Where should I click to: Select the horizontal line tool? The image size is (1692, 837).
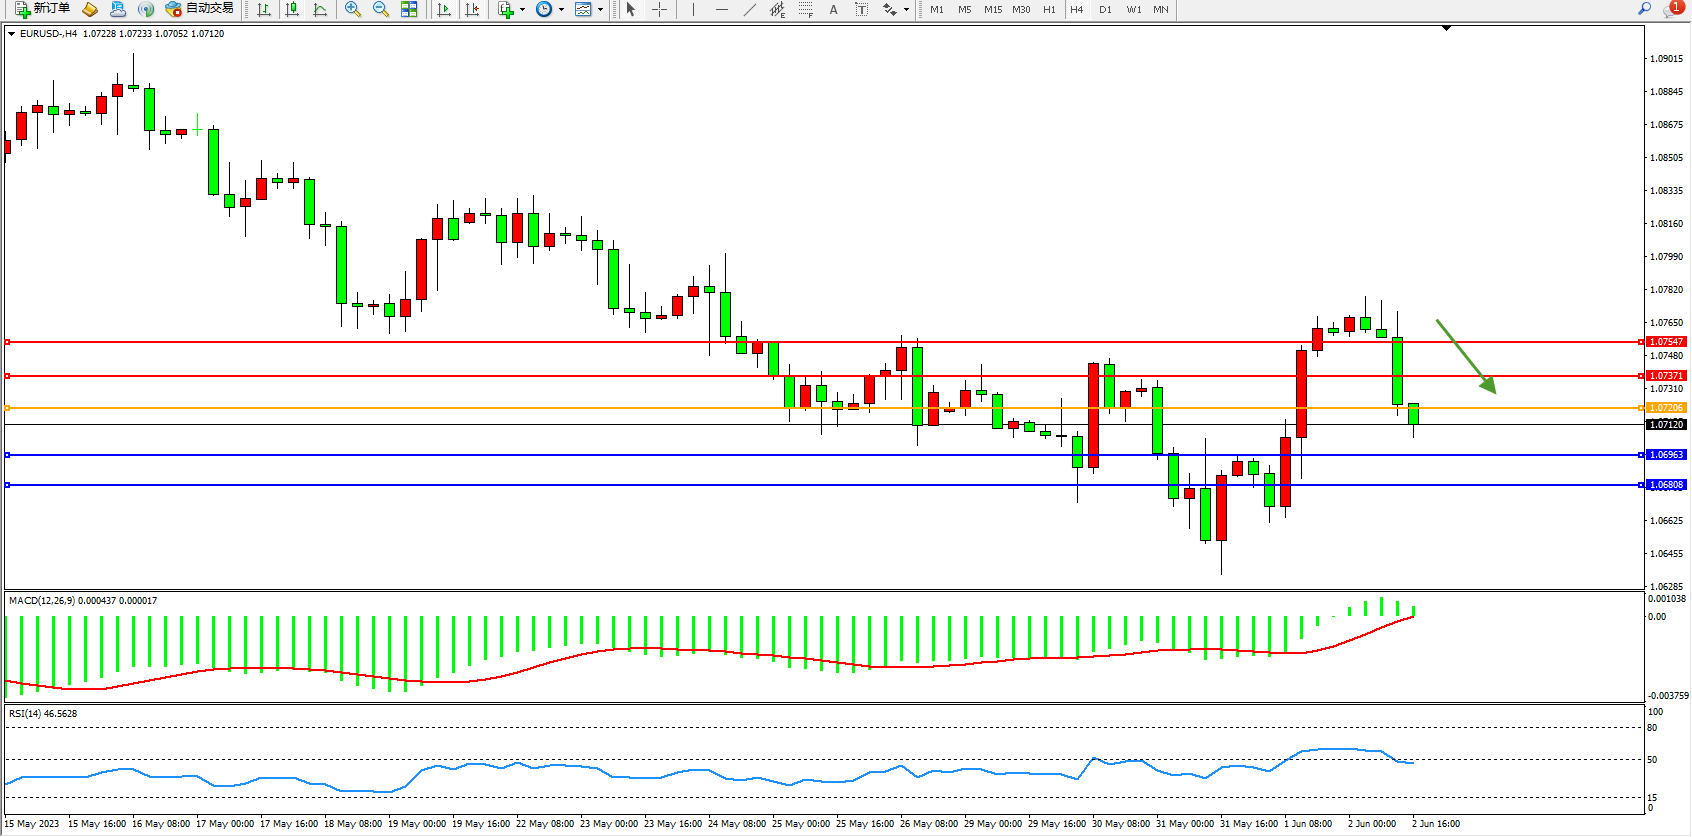coord(721,9)
